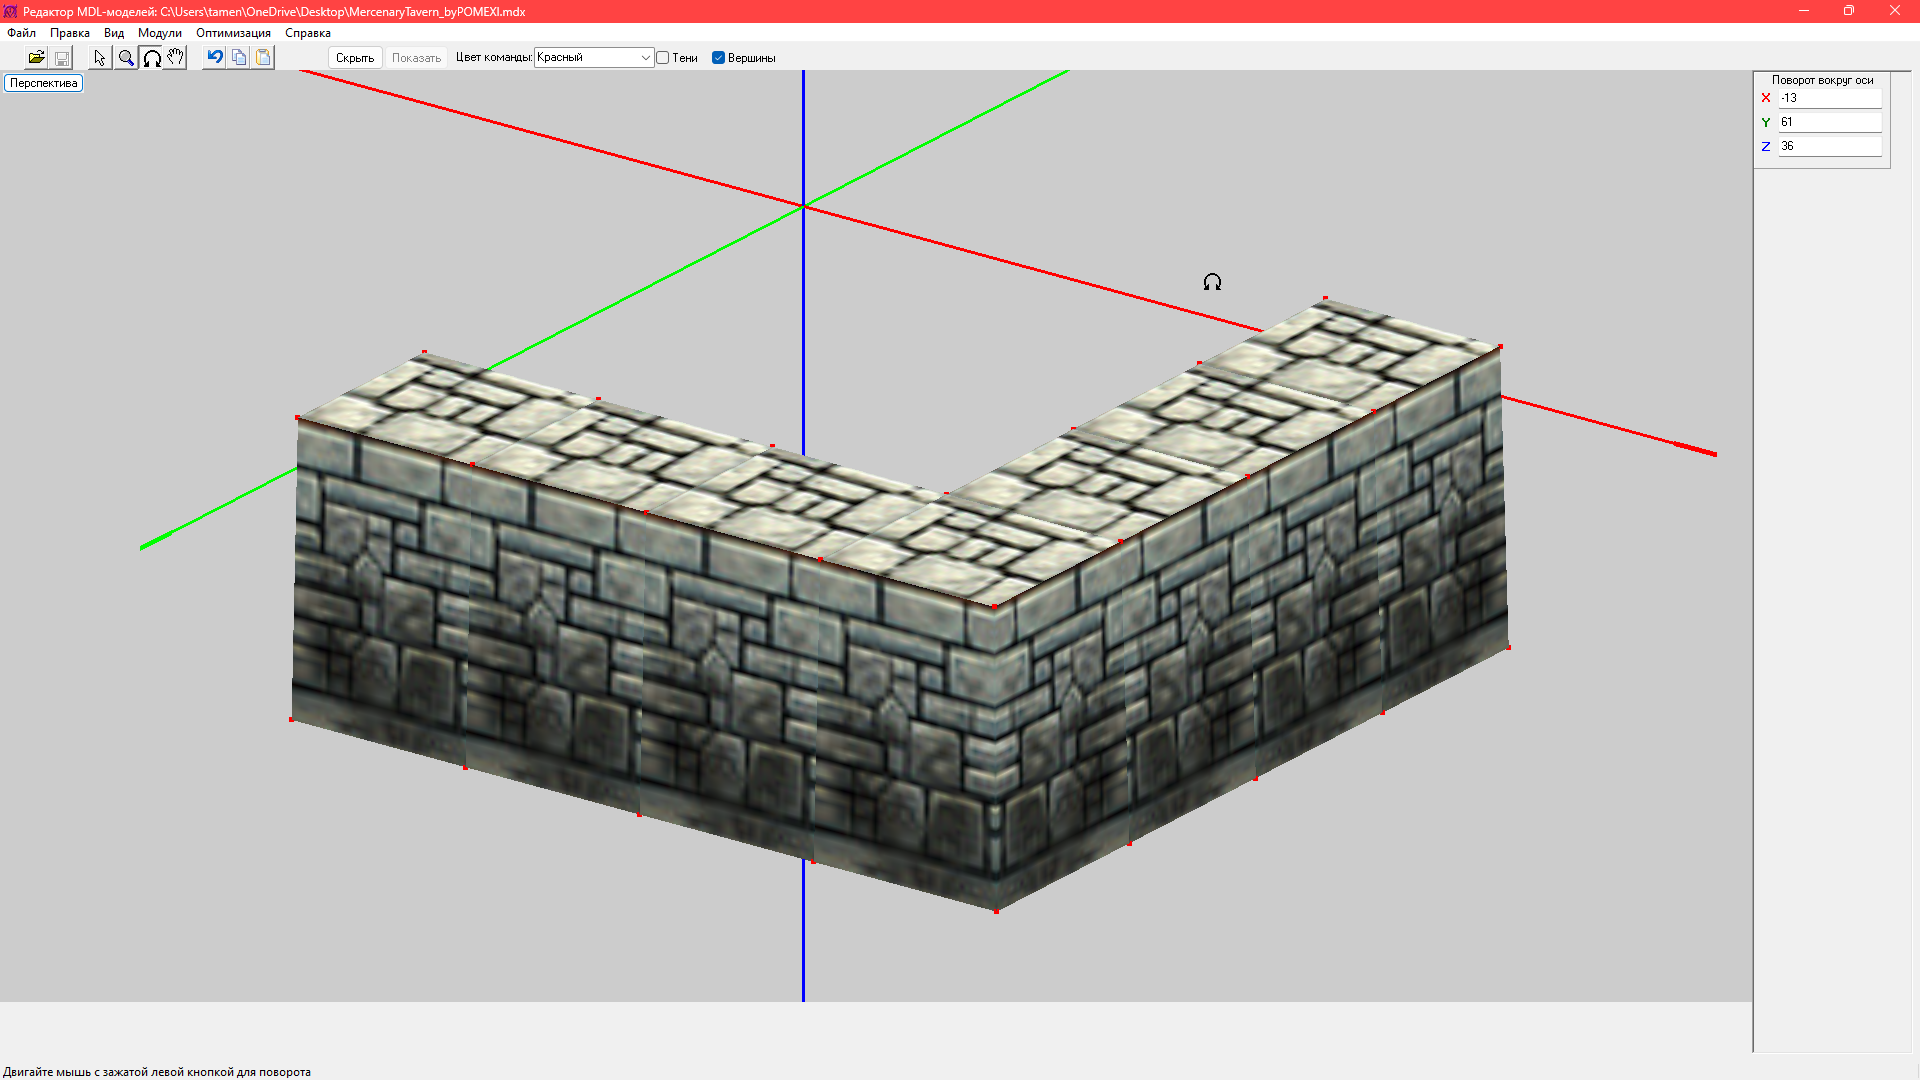Select the arrow pointer selection tool
Image resolution: width=1920 pixels, height=1080 pixels.
(x=99, y=58)
